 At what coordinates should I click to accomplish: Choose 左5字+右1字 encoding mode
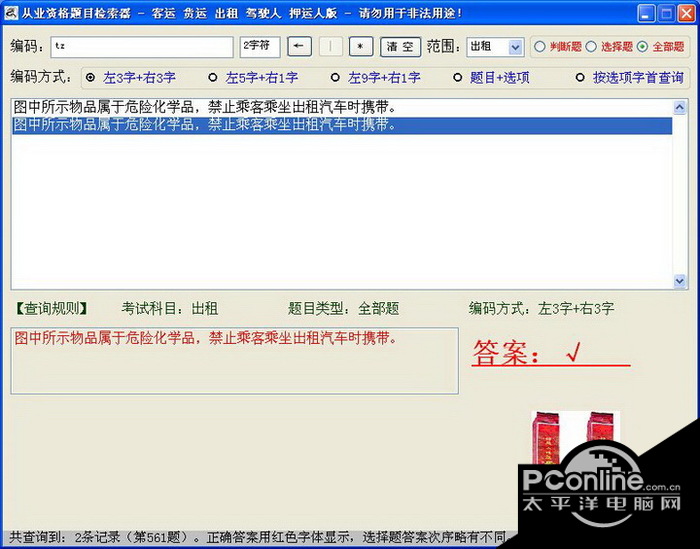coord(212,78)
